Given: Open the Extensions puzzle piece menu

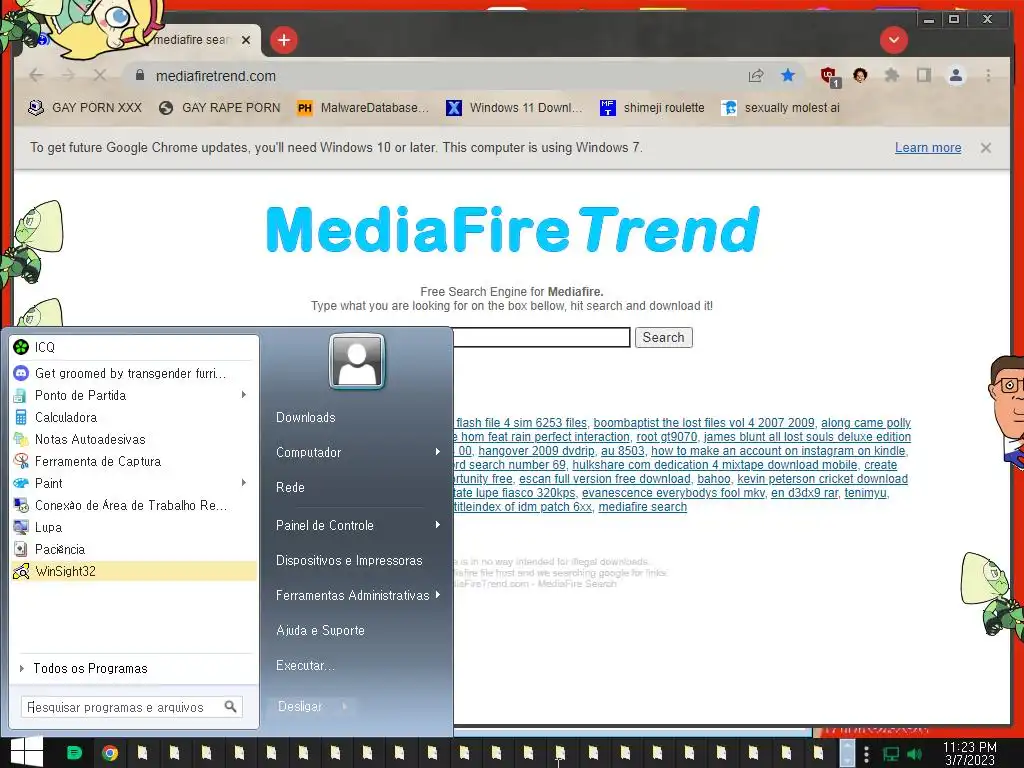Looking at the screenshot, I should [x=891, y=76].
